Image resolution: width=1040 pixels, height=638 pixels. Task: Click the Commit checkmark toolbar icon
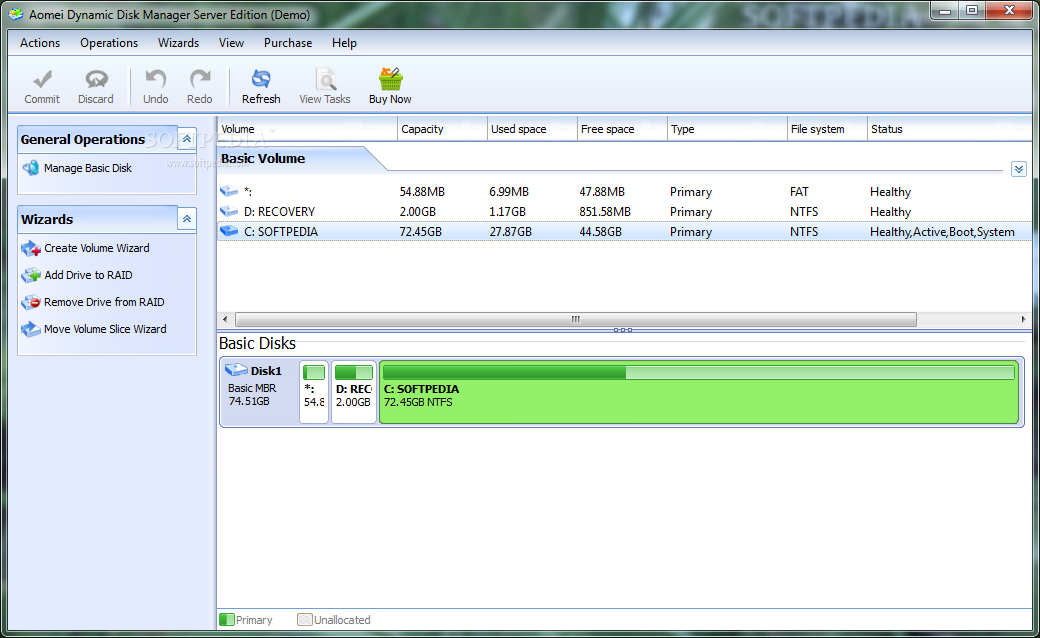42,79
